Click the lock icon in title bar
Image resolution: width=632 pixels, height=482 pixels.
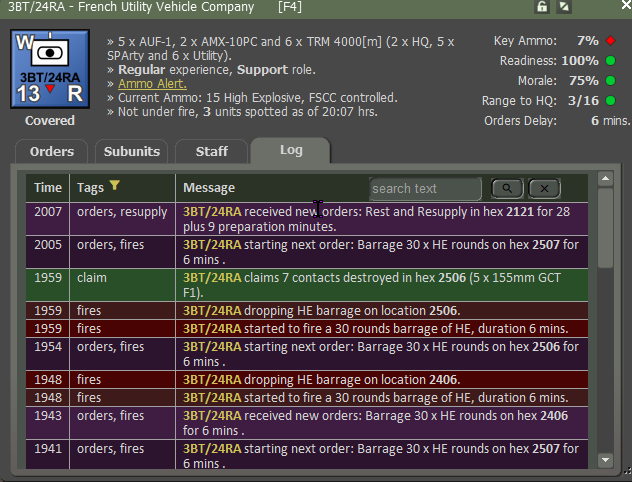(x=542, y=7)
